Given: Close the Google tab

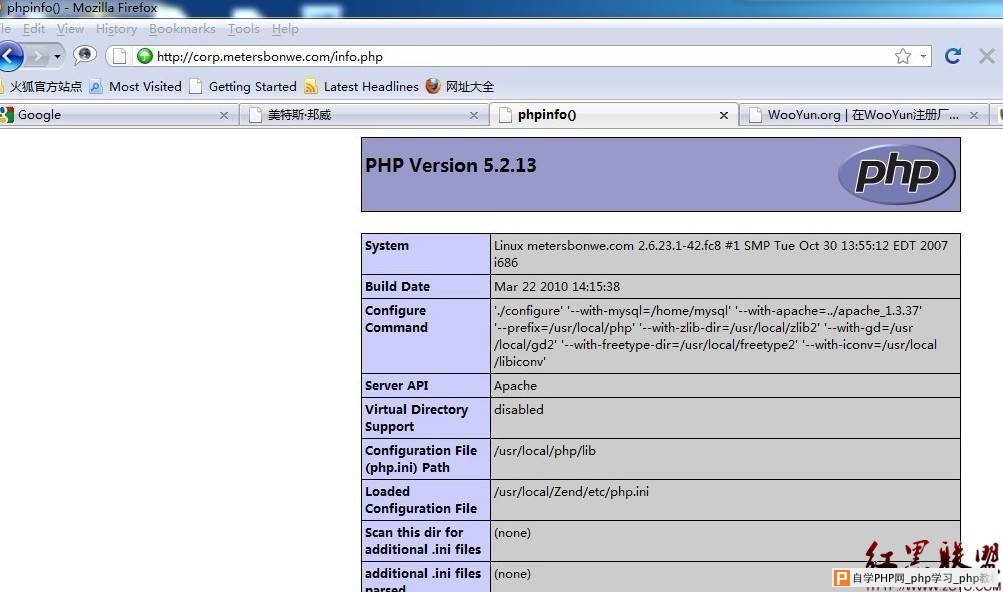Looking at the screenshot, I should point(224,115).
